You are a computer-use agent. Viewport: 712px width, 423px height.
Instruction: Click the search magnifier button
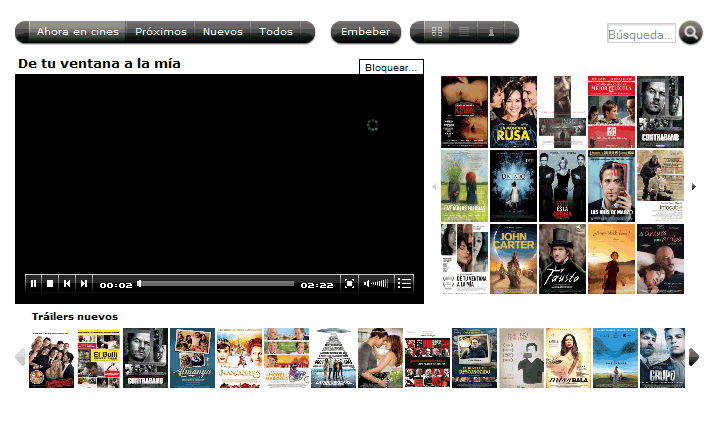coord(691,33)
